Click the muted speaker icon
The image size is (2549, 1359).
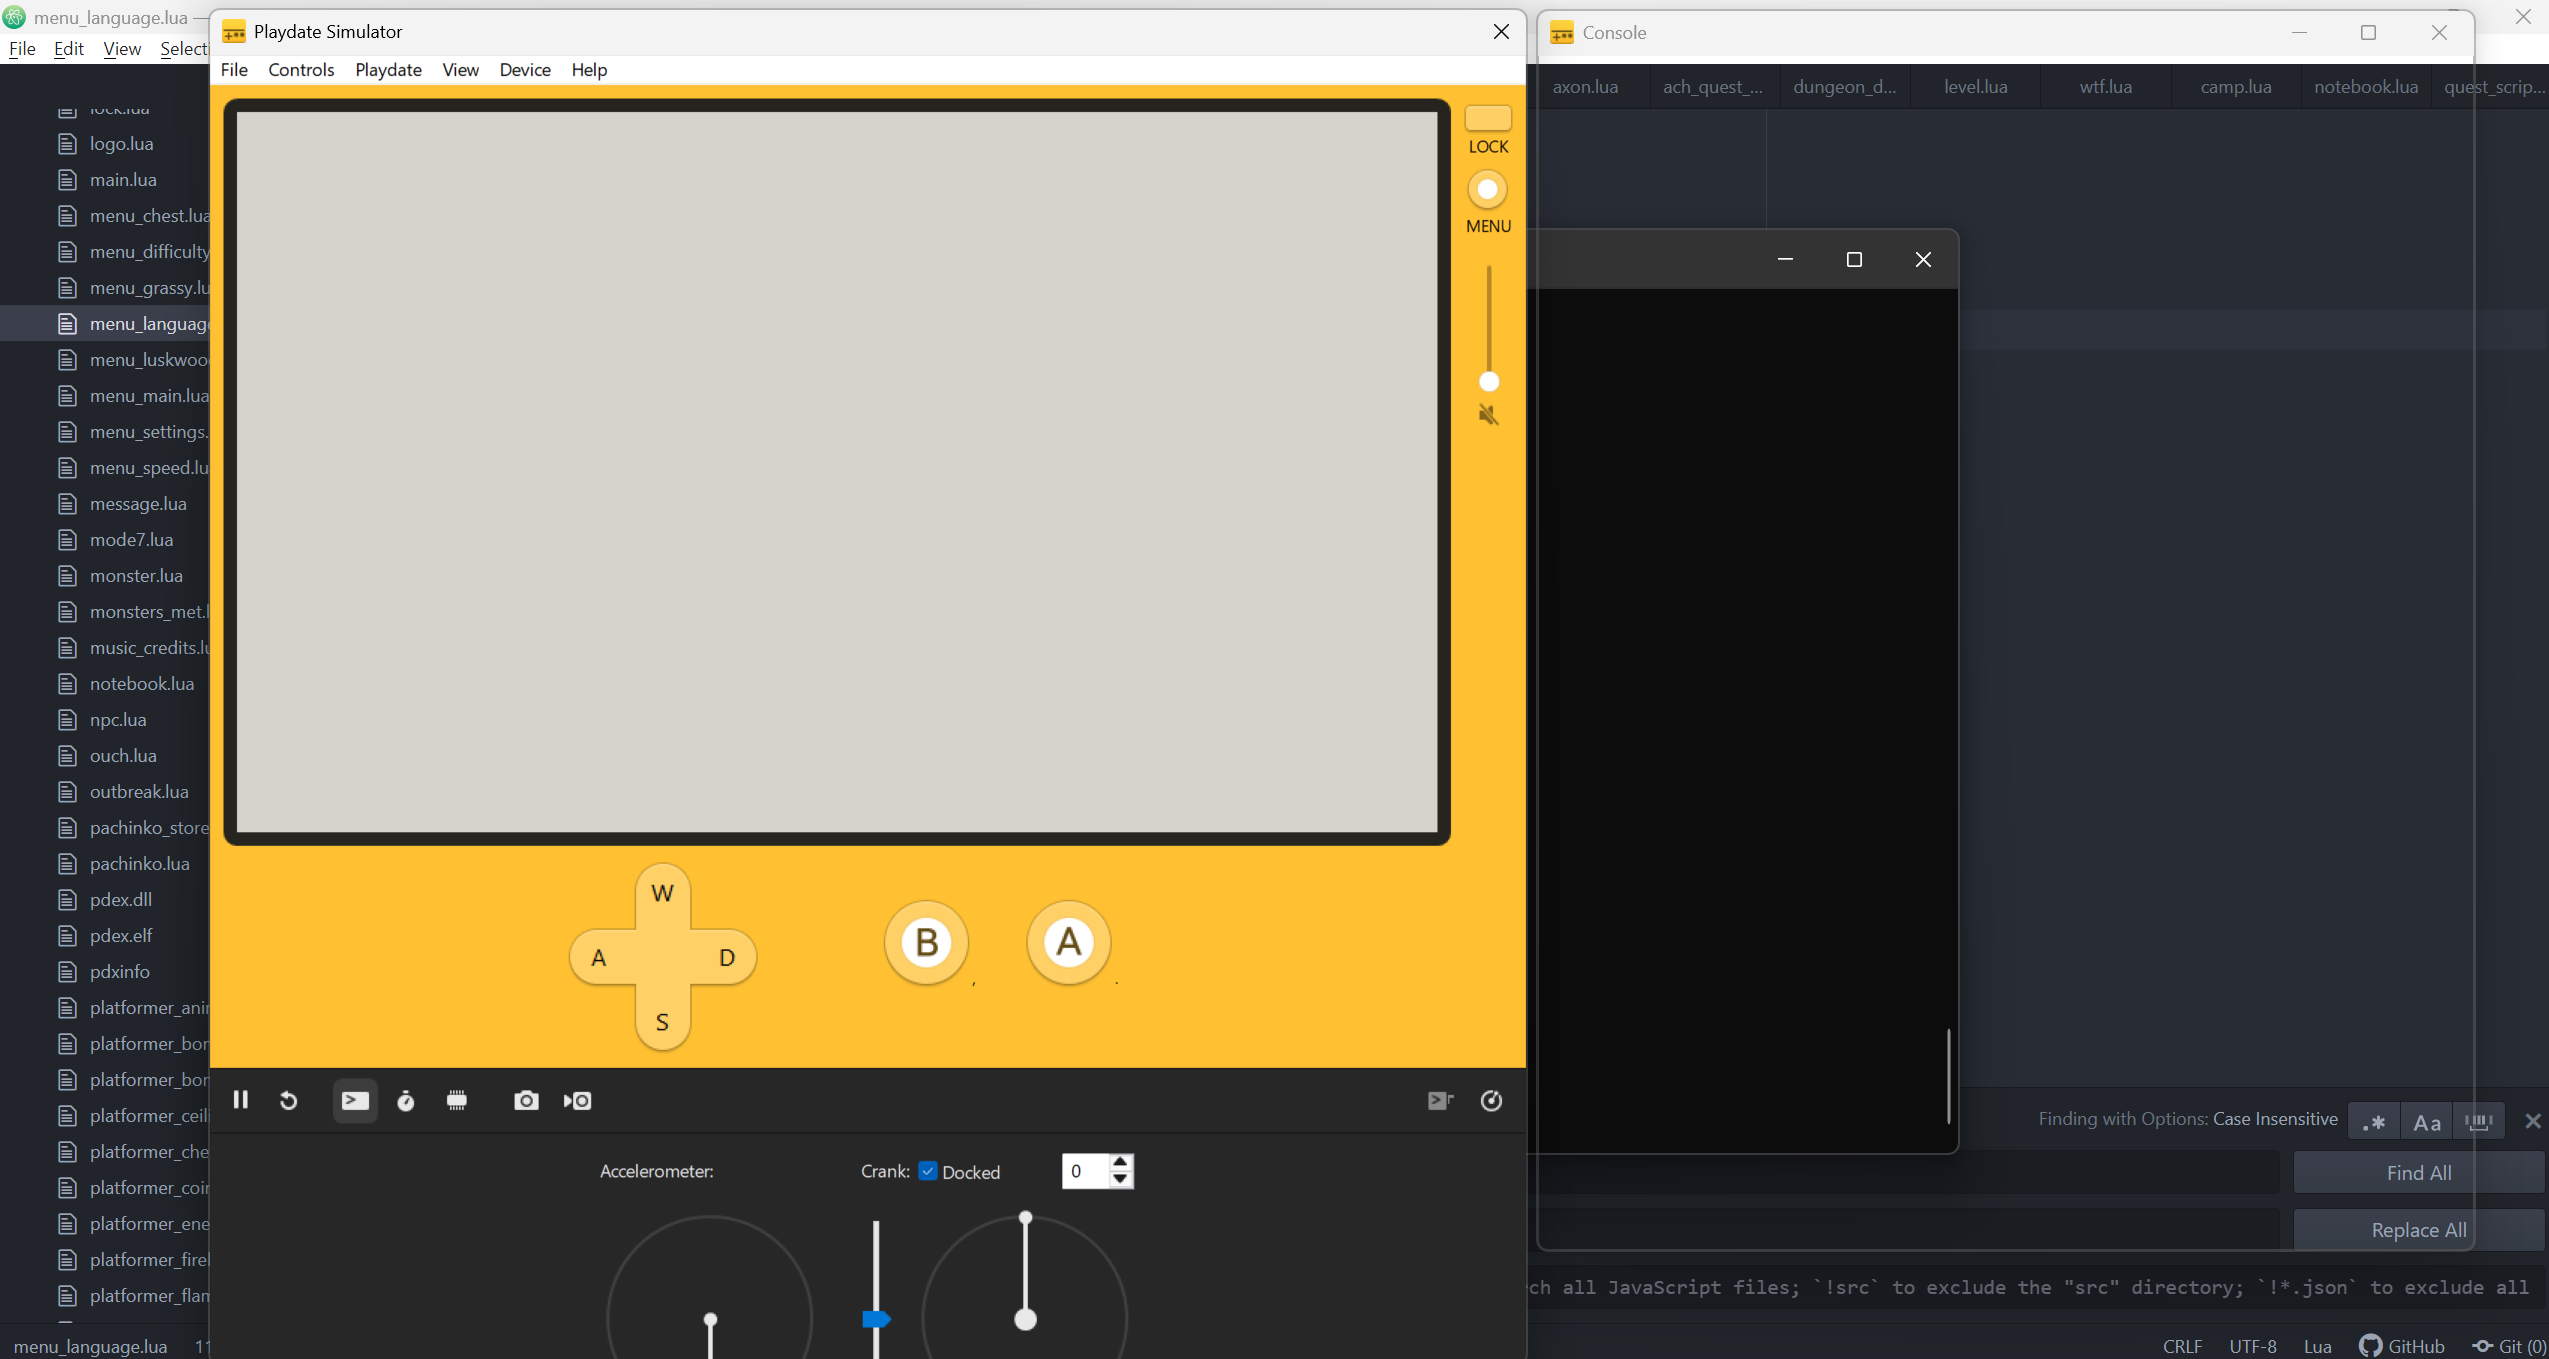pos(1488,414)
